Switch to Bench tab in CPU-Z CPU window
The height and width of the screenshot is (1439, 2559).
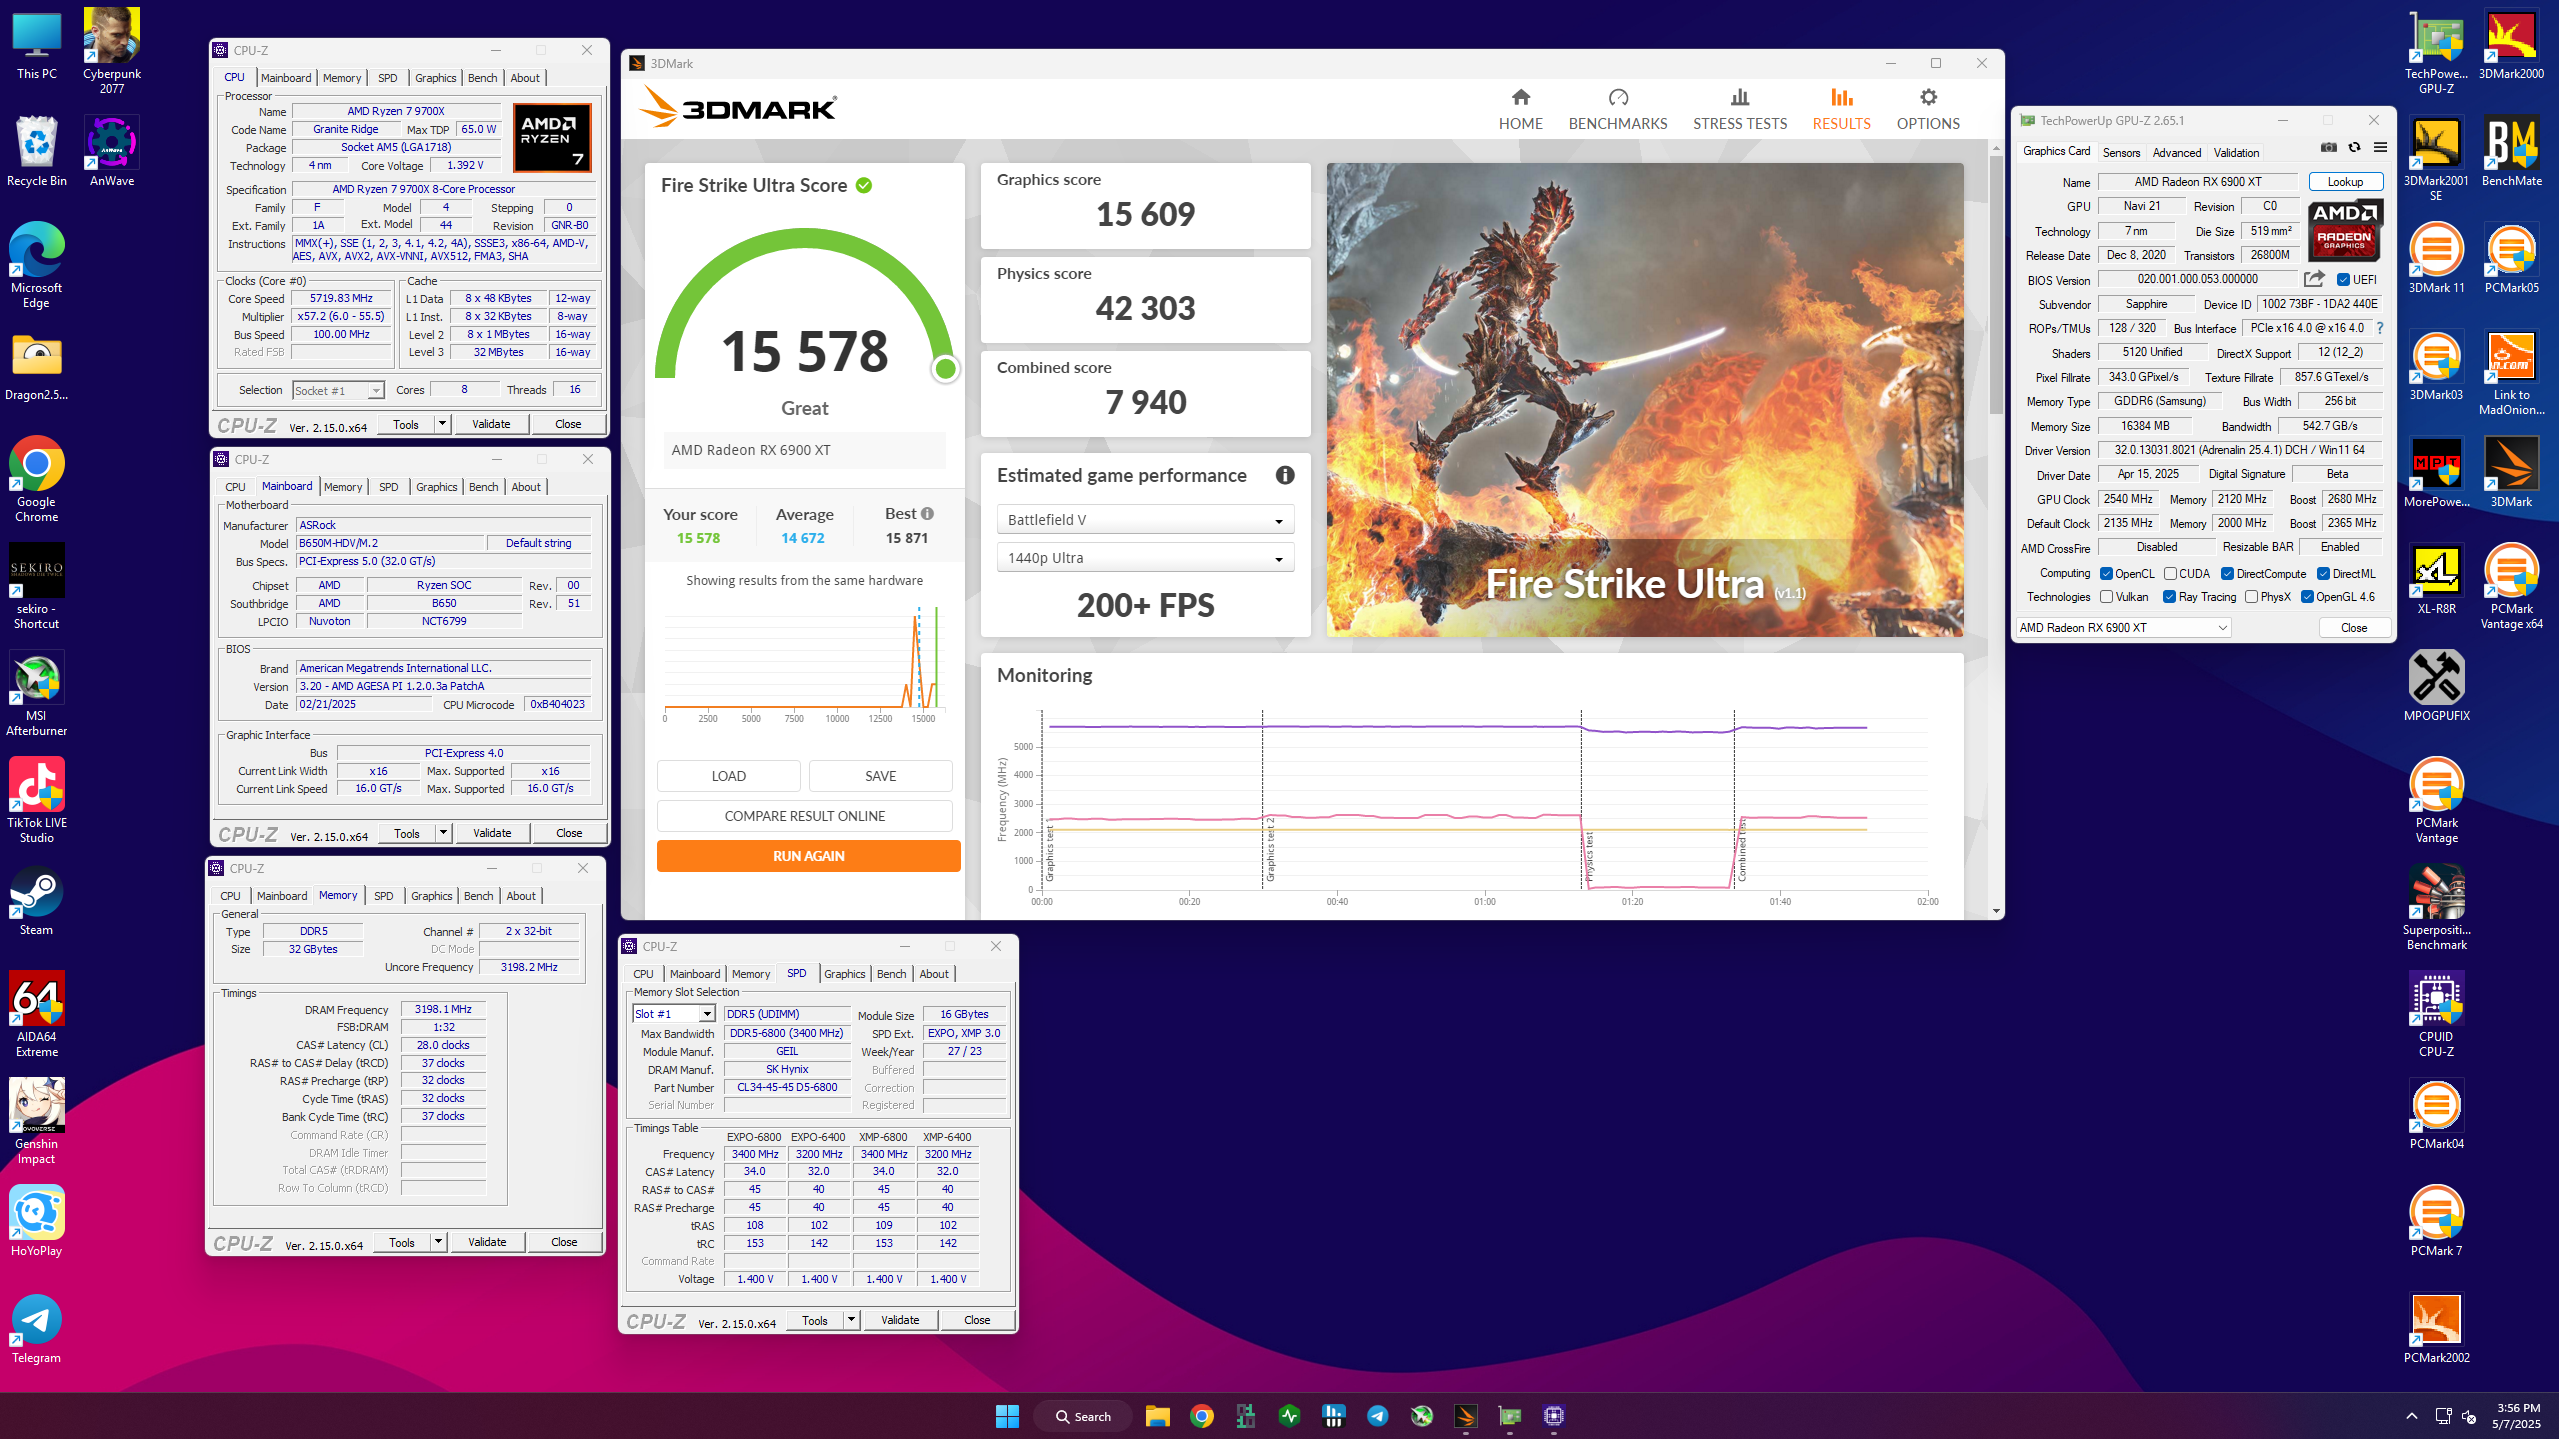pyautogui.click(x=482, y=78)
